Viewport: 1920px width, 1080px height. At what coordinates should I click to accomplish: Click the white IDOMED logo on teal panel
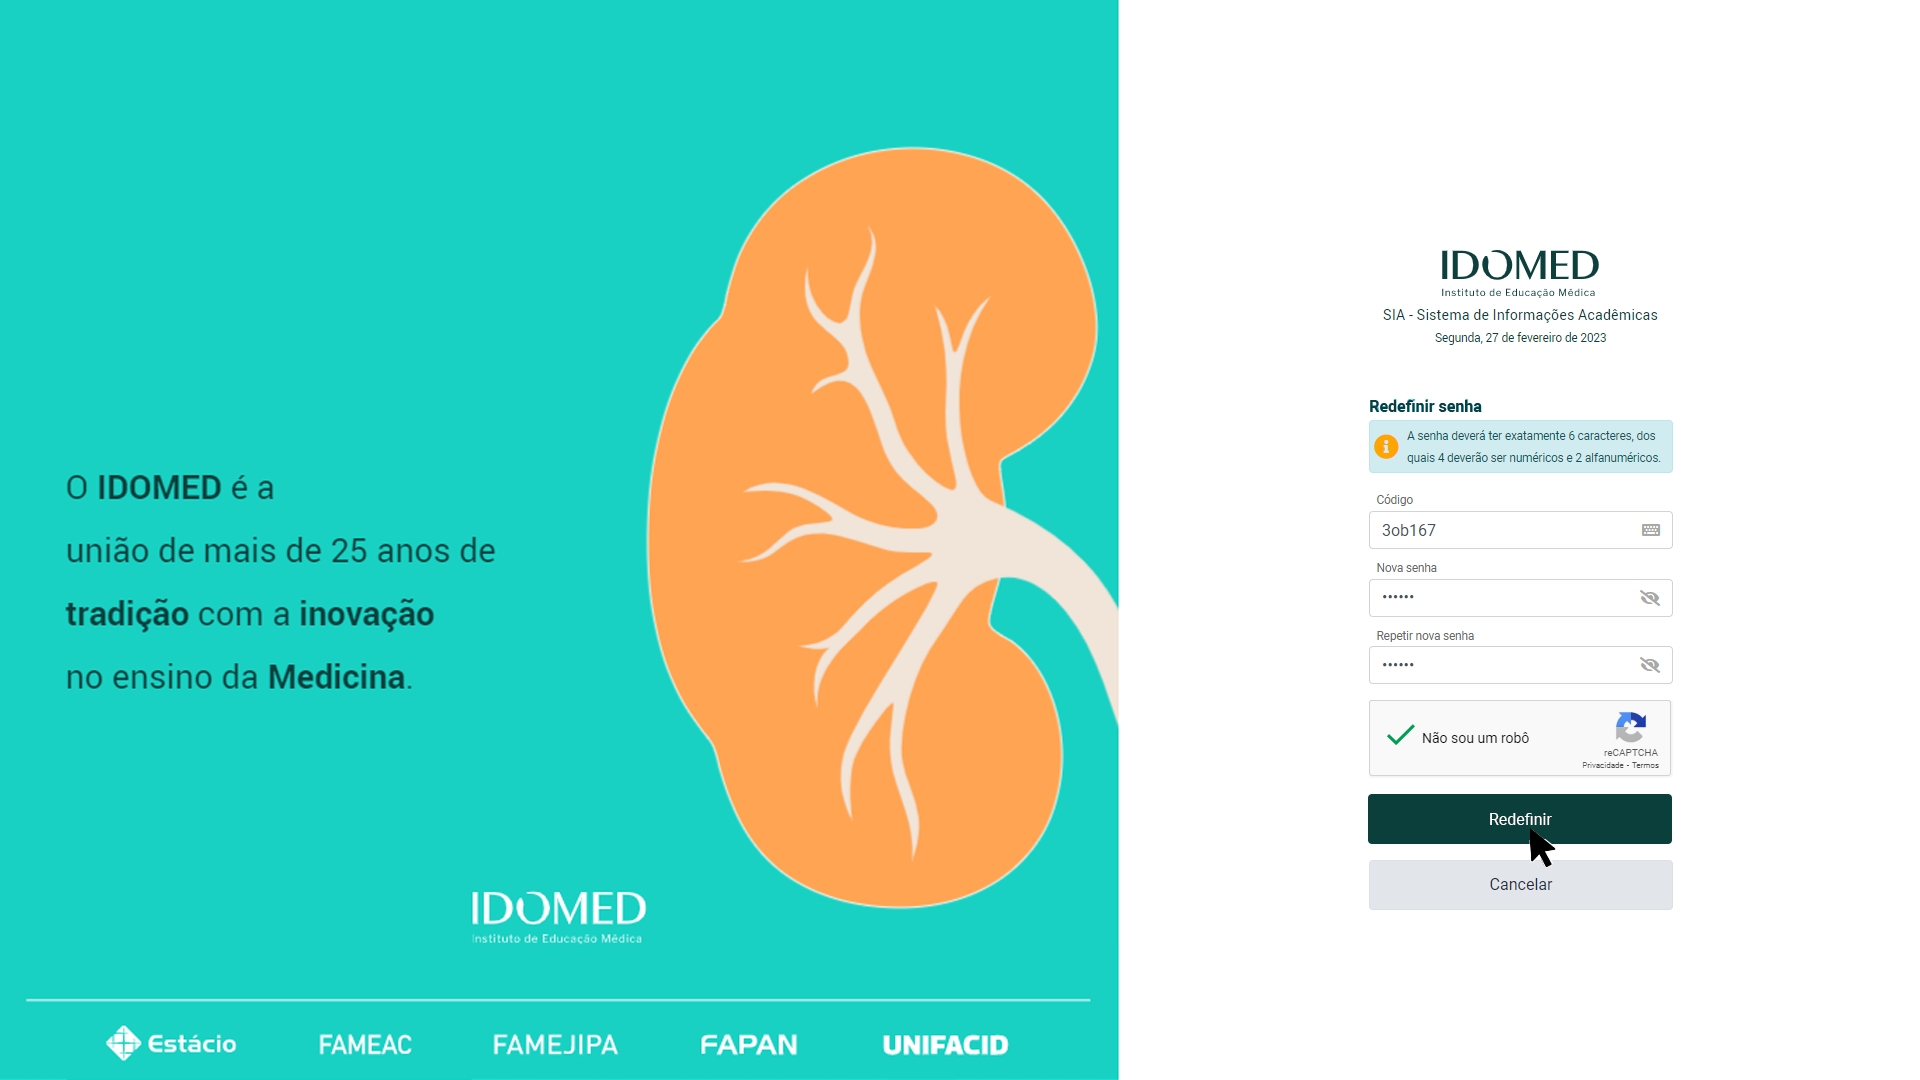click(558, 917)
